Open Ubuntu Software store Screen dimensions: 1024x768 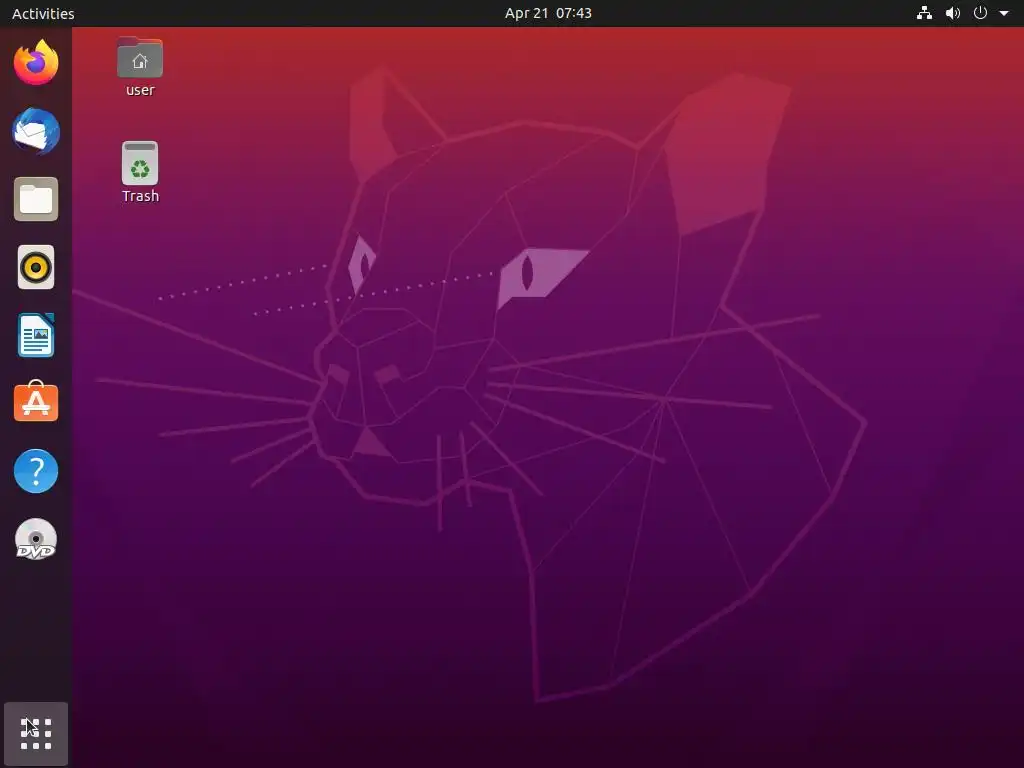click(36, 402)
